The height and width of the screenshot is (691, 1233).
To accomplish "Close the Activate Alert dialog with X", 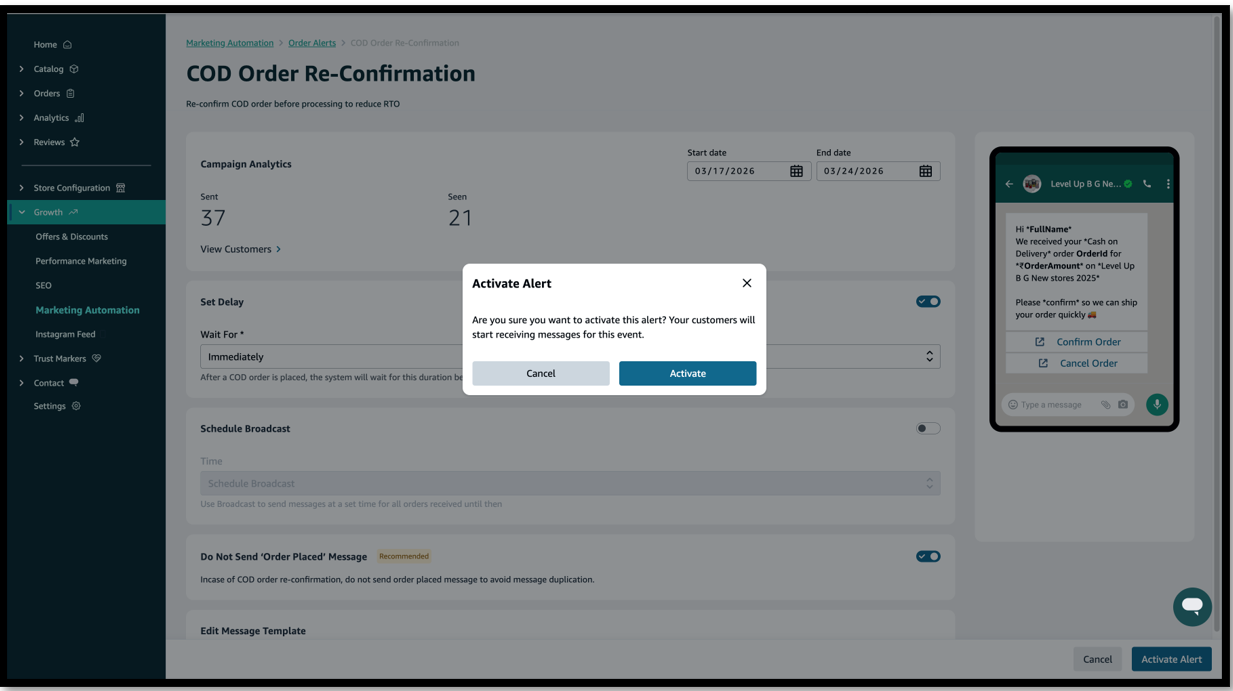I will tap(746, 283).
